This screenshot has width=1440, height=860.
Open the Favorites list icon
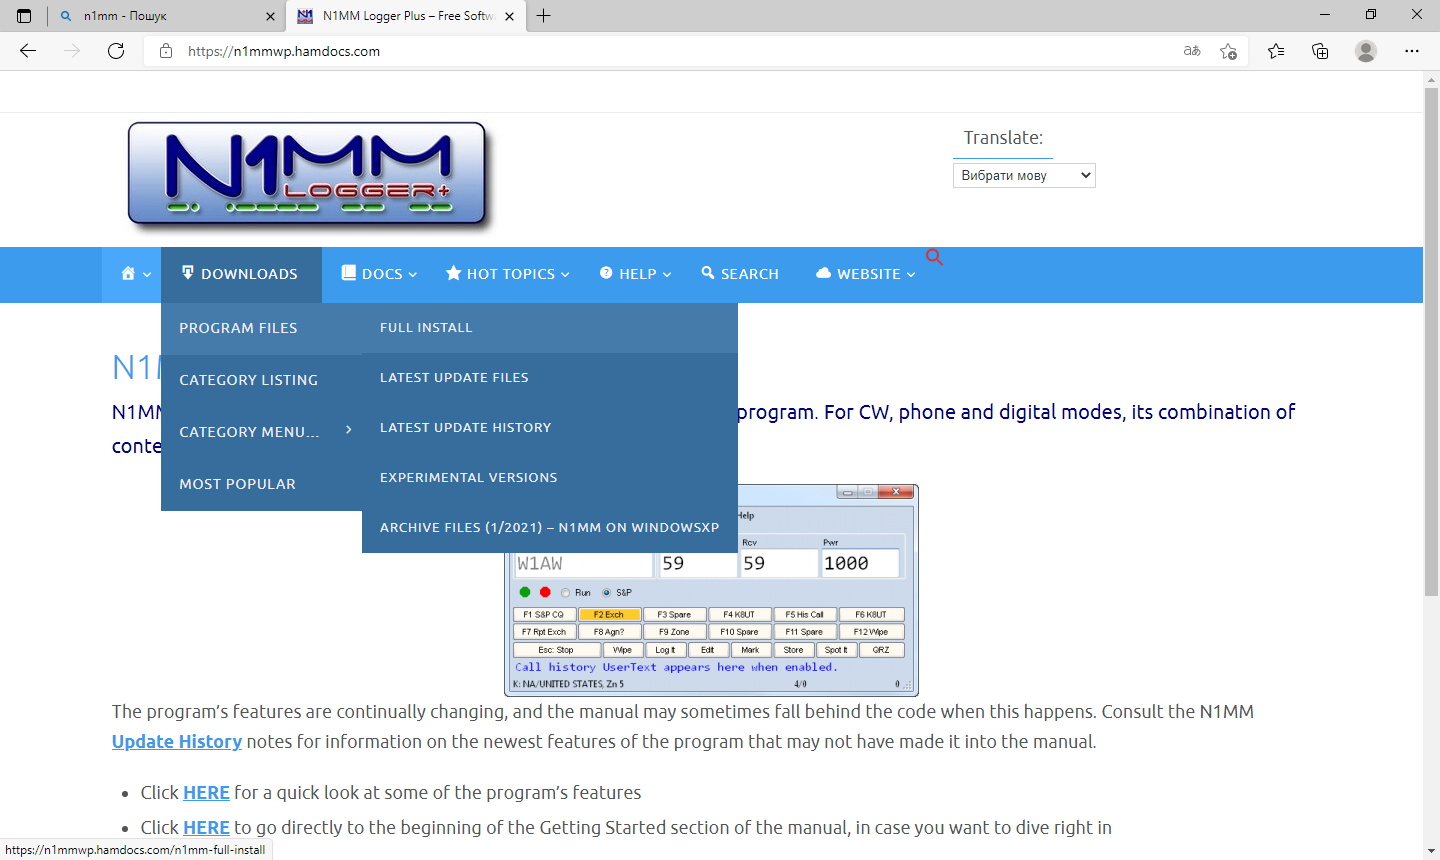point(1276,51)
